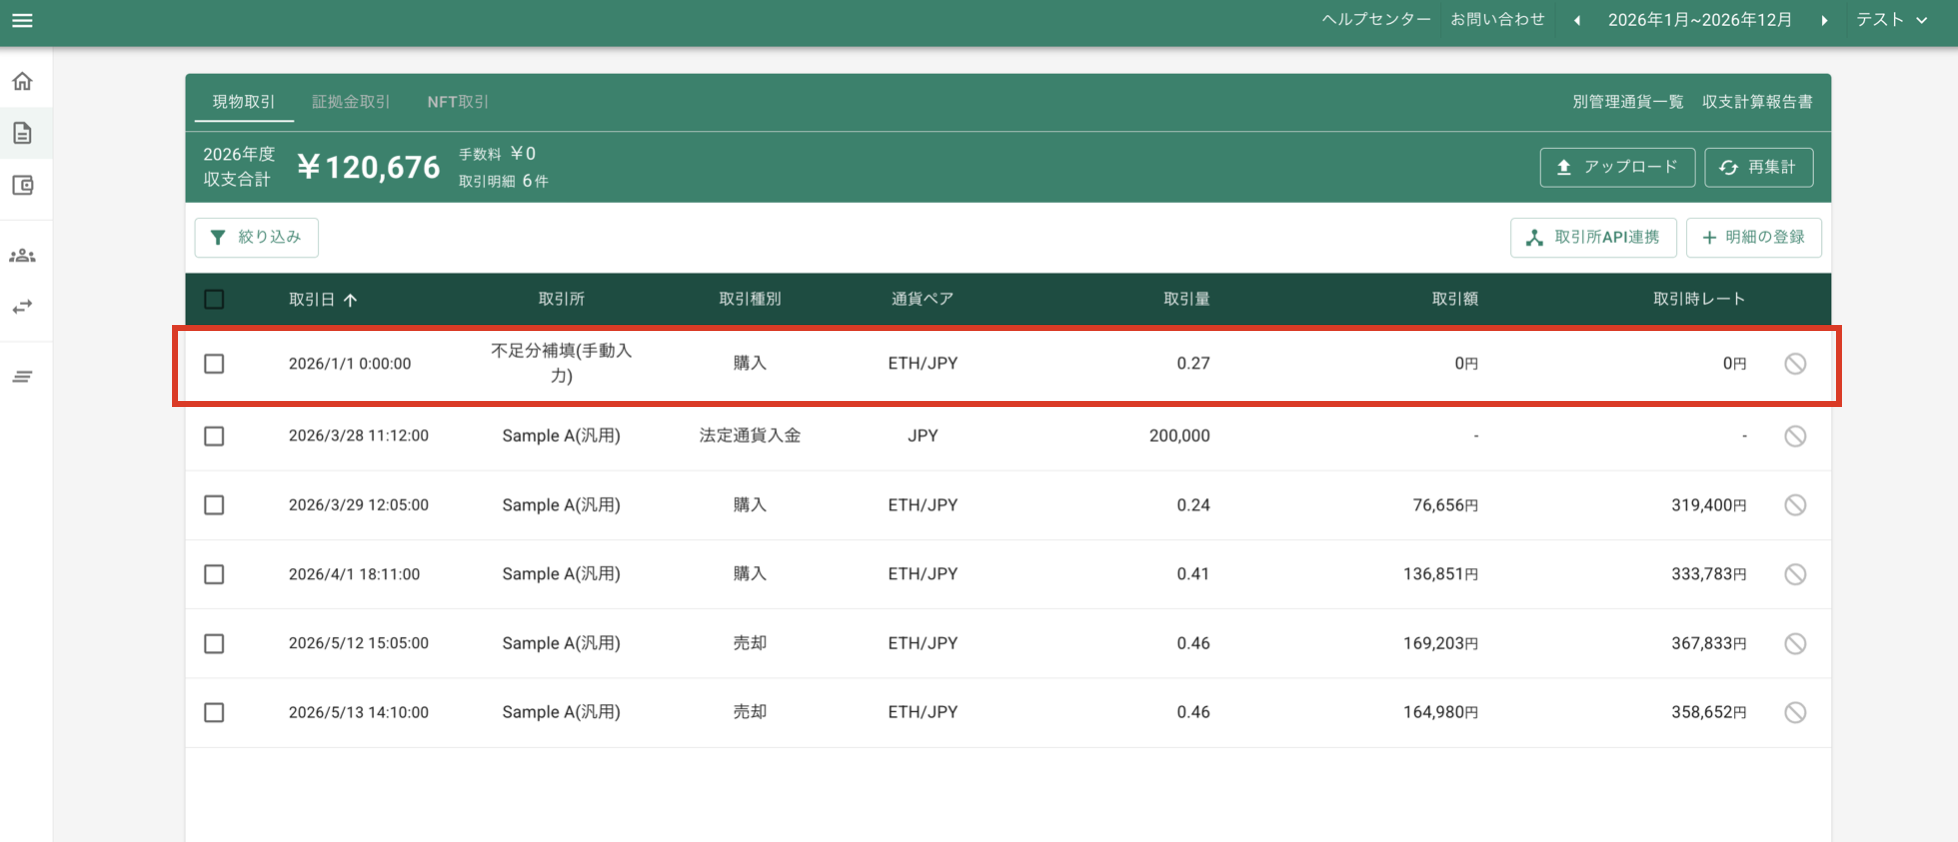Click the 取引種別 column header
This screenshot has width=1958, height=842.
pyautogui.click(x=750, y=299)
